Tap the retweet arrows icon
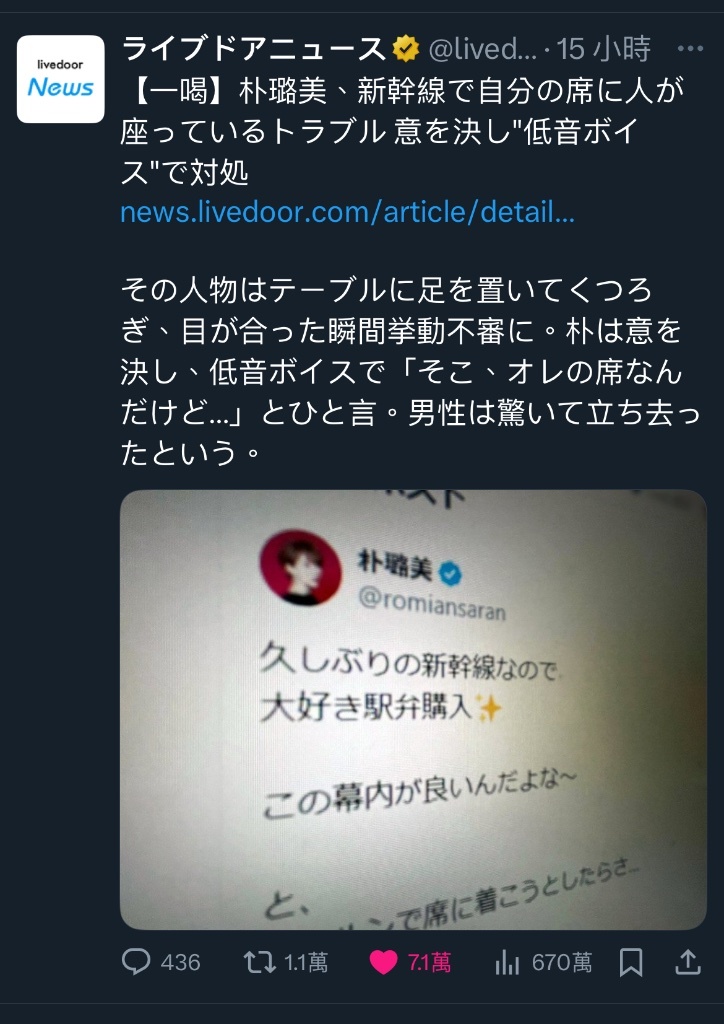This screenshot has width=724, height=1024. click(259, 963)
